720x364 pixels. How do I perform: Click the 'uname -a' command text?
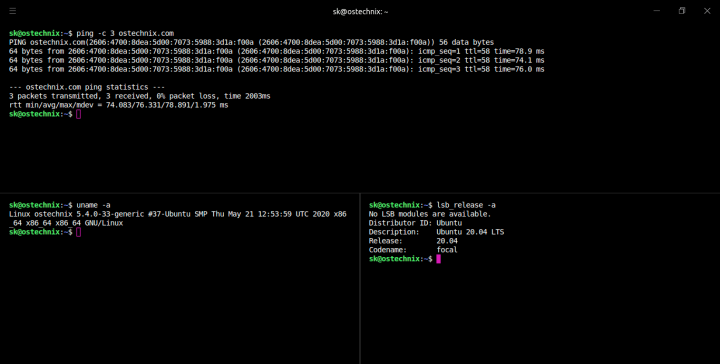93,205
